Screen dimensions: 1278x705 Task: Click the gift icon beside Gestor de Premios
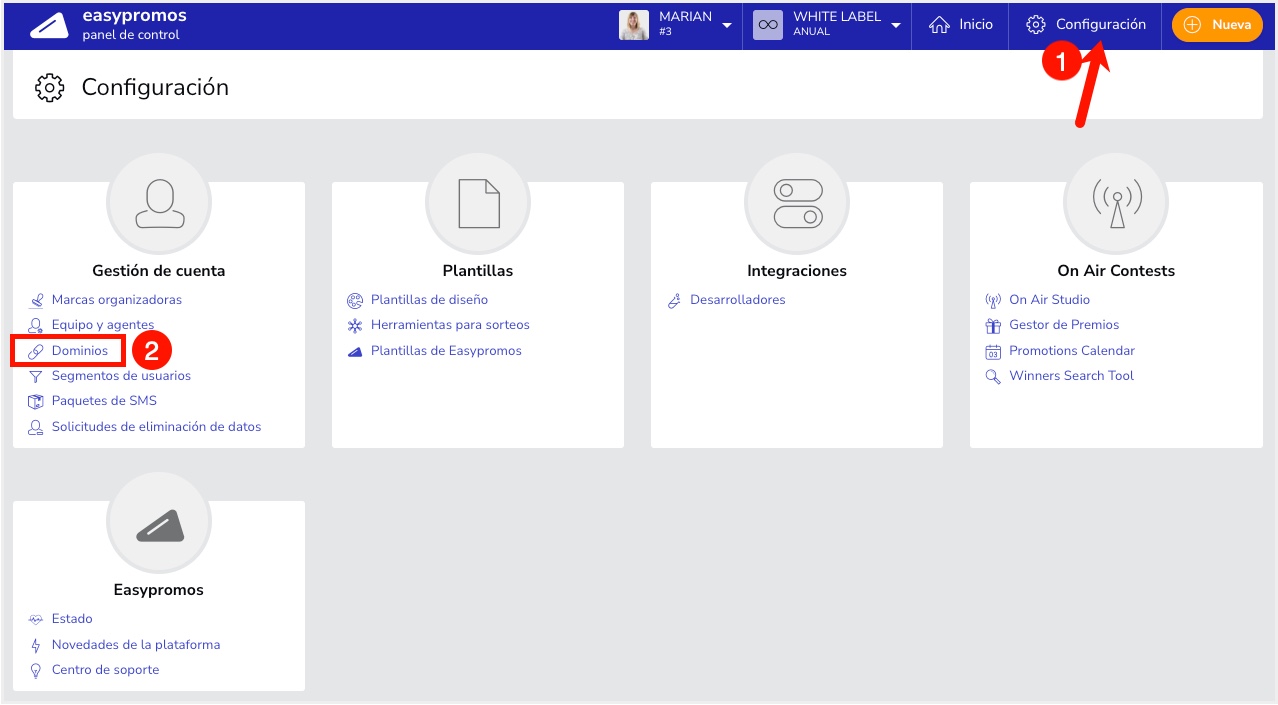click(993, 326)
